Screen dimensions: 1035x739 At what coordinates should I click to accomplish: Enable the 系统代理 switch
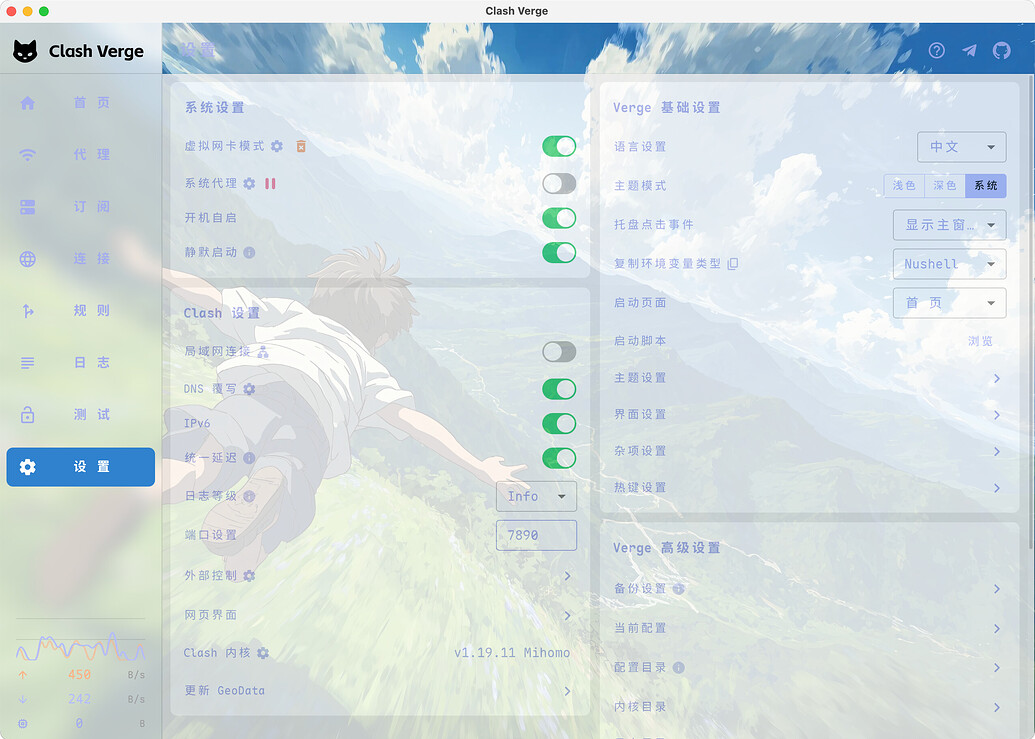point(559,183)
